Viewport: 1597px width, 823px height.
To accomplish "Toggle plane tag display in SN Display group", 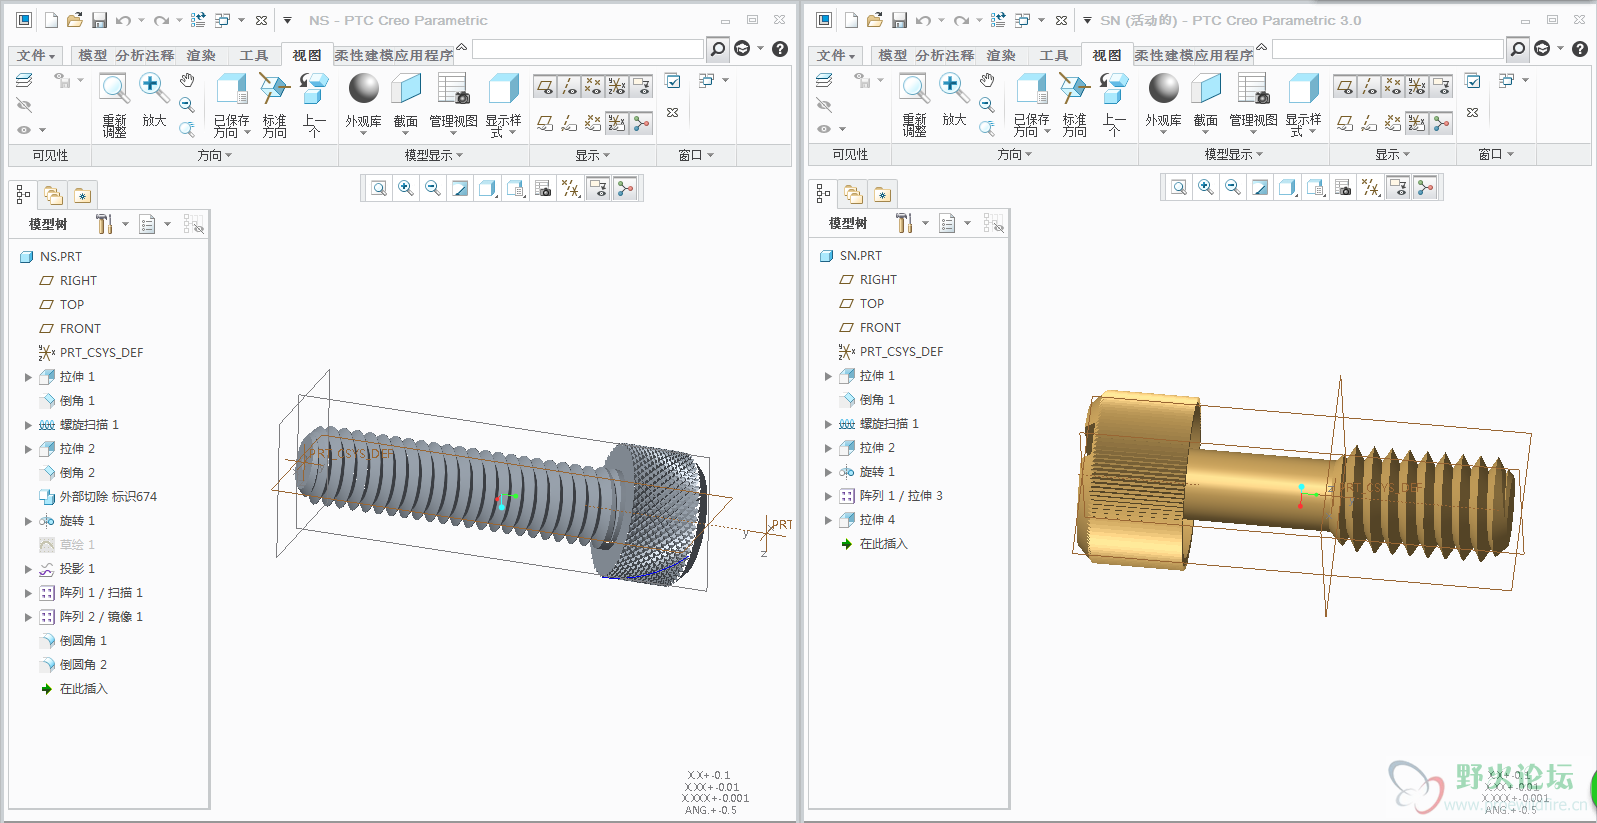I will [1345, 123].
